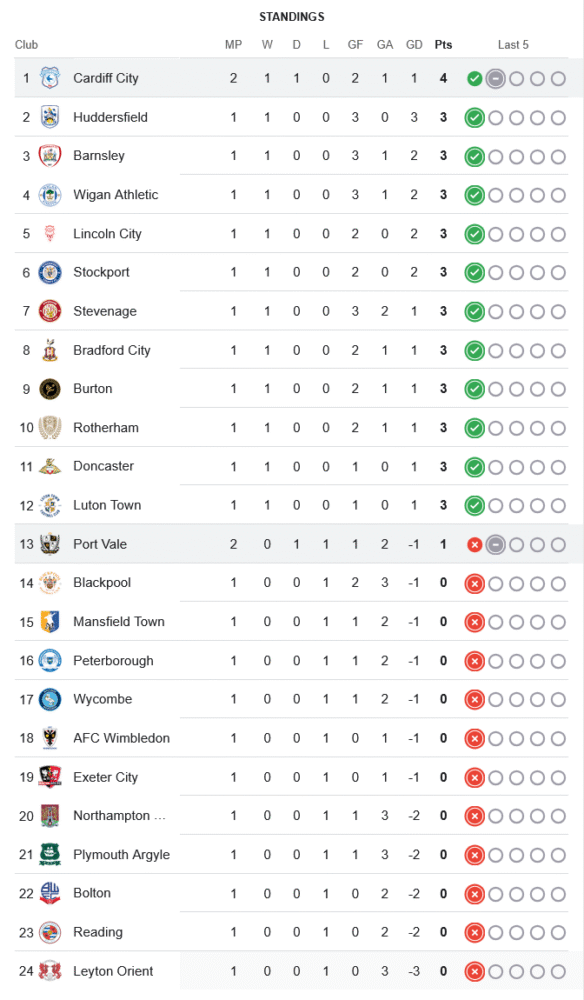Sort standings by Pts column header
The height and width of the screenshot is (1000, 584).
[443, 45]
